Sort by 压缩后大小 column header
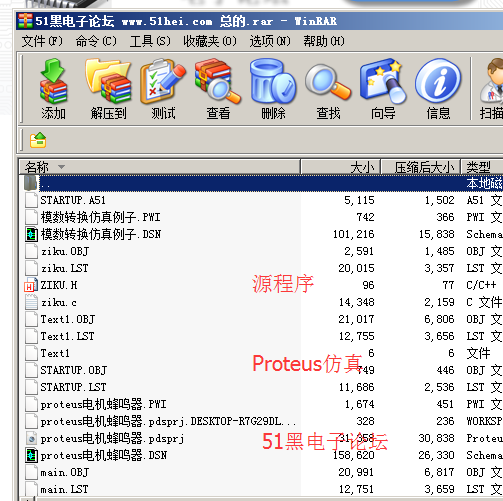503x501 pixels. click(421, 167)
